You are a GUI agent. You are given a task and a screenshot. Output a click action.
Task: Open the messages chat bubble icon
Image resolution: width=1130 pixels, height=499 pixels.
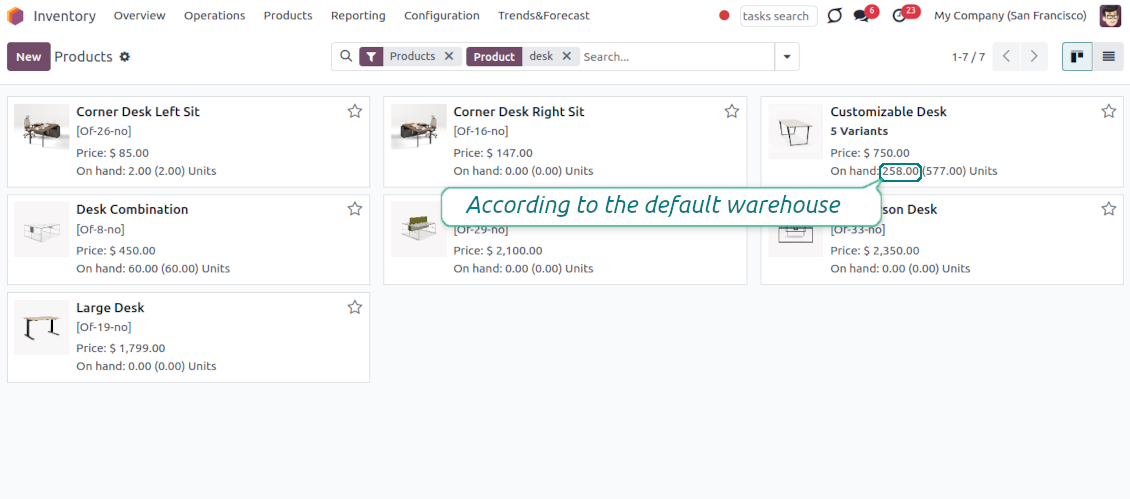[x=861, y=16]
